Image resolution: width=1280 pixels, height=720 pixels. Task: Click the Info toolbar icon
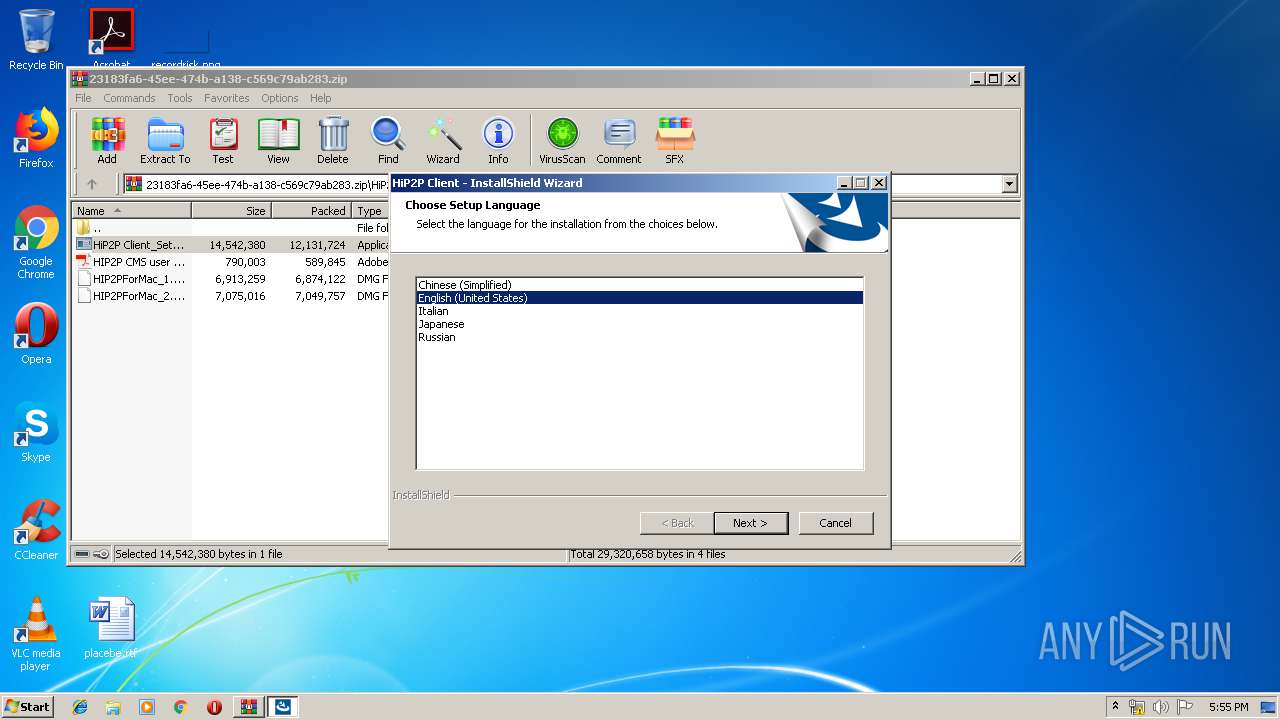[x=498, y=140]
